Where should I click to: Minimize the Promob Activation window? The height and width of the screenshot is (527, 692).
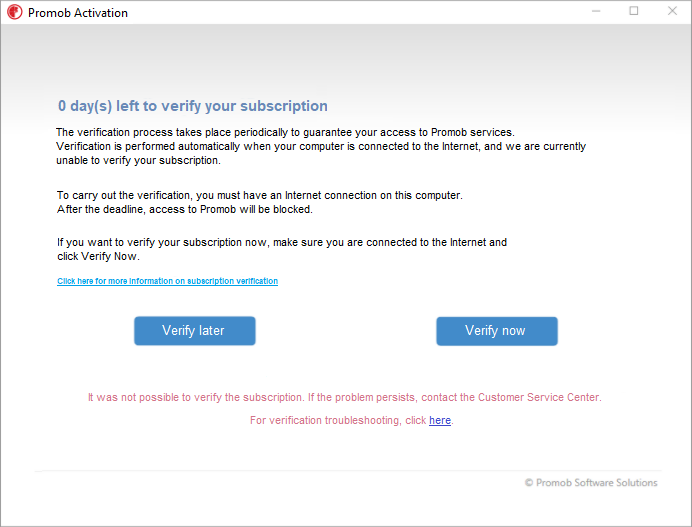[596, 11]
